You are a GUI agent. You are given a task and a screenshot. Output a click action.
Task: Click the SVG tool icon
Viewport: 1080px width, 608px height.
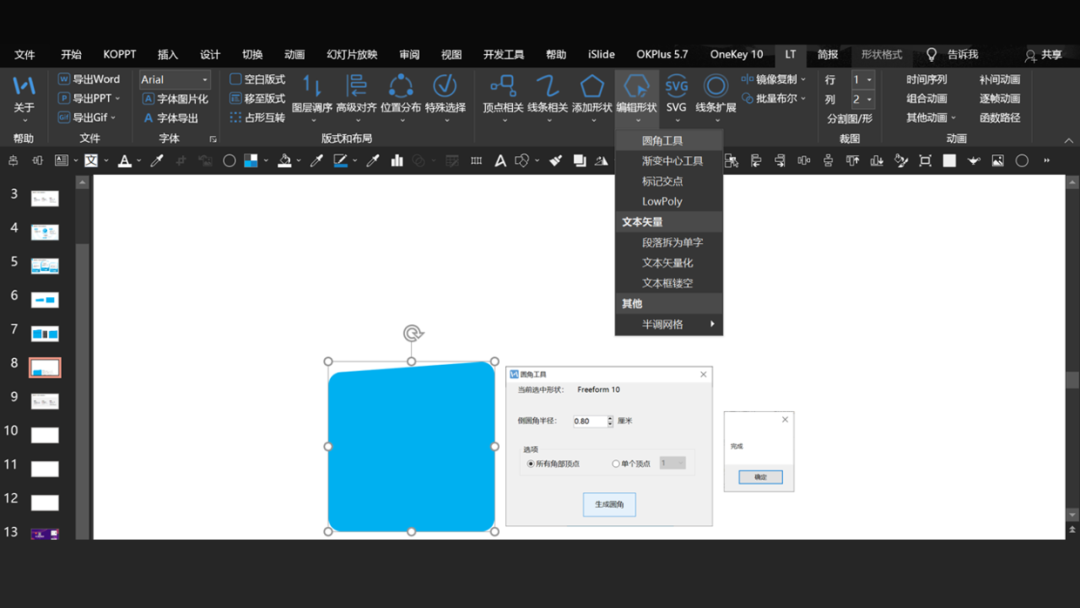(676, 86)
